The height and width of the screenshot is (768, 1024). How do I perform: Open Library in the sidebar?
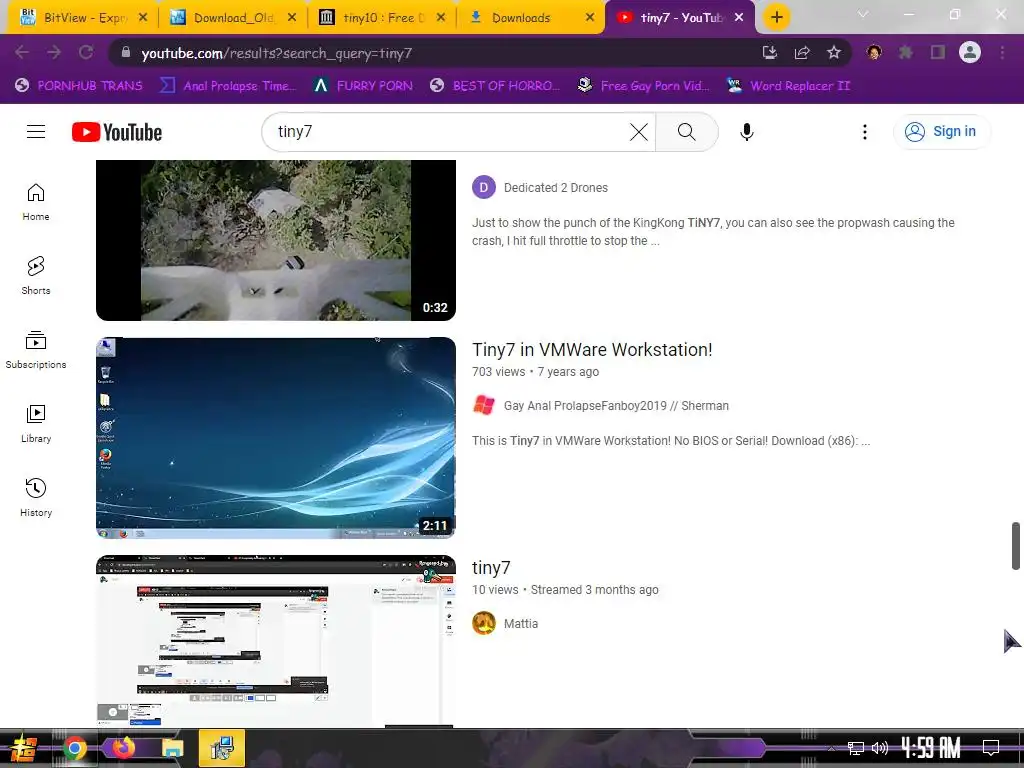[x=36, y=424]
